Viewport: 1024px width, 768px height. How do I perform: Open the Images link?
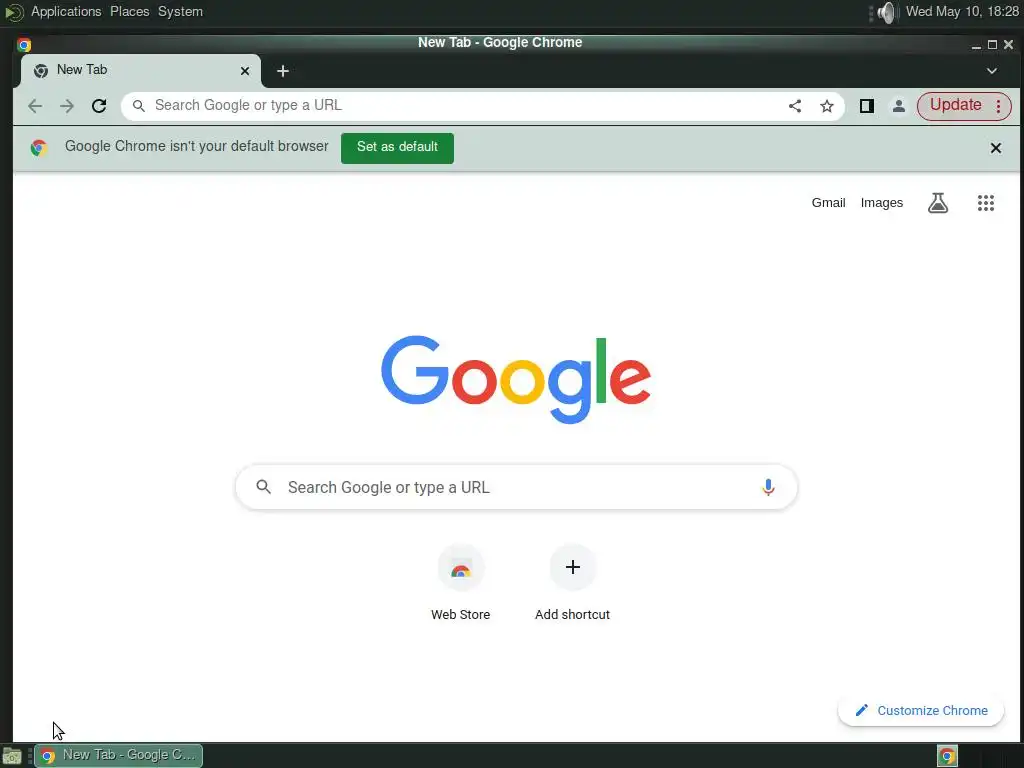[882, 203]
